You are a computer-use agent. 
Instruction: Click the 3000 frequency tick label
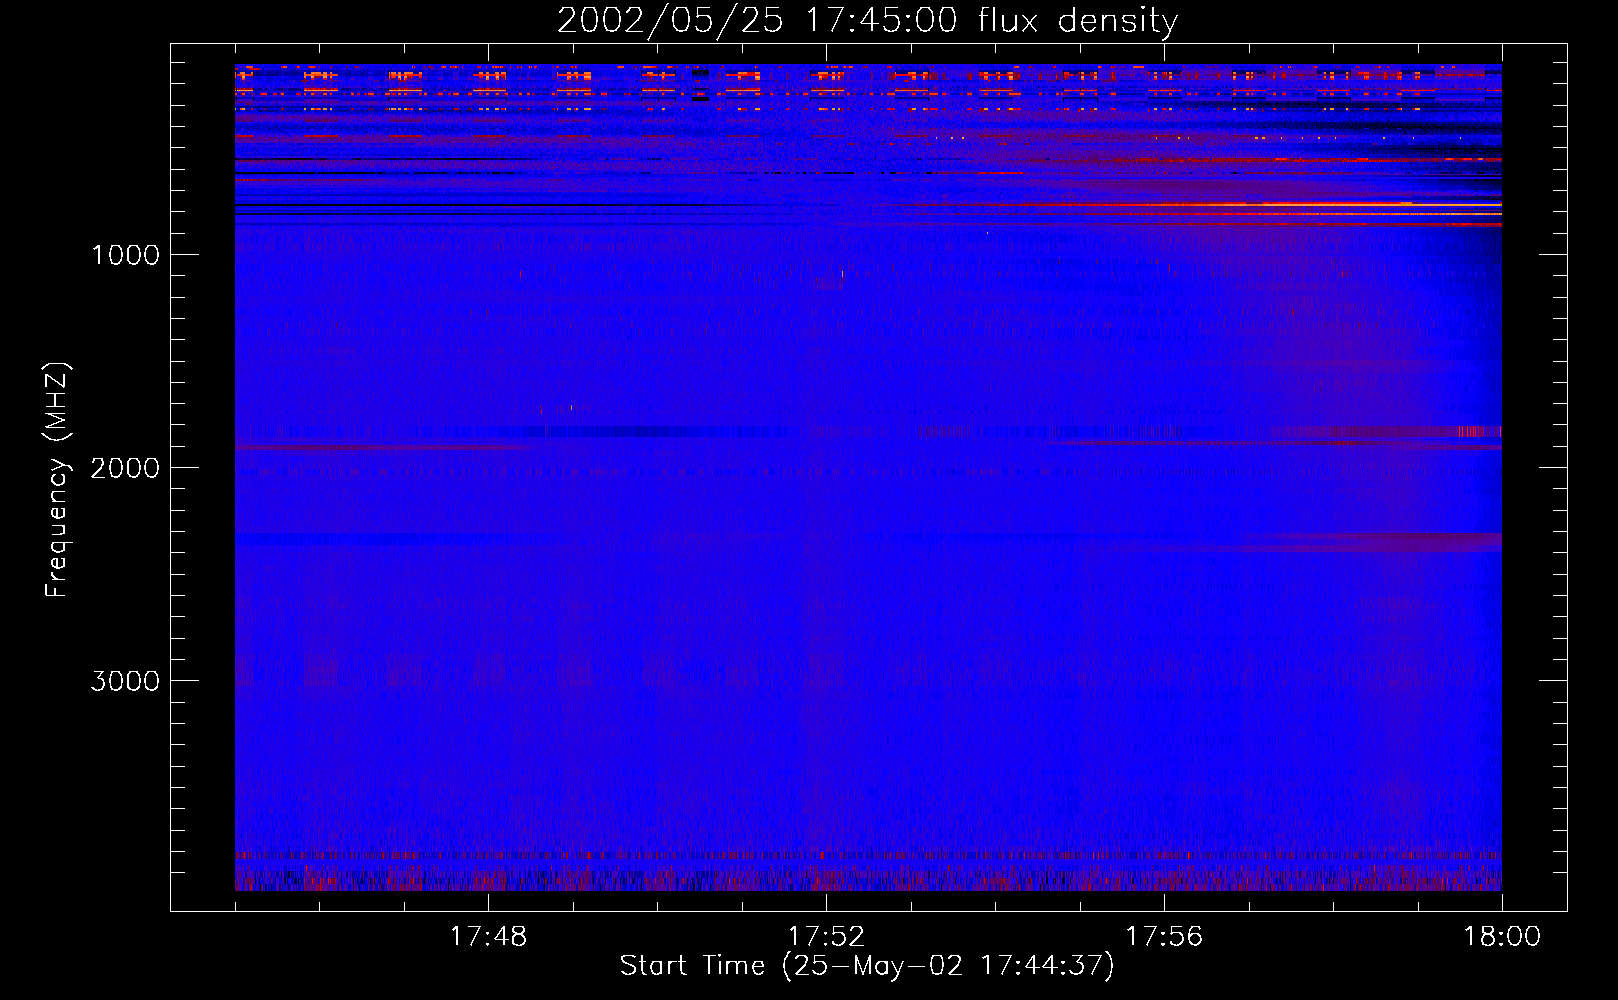125,681
